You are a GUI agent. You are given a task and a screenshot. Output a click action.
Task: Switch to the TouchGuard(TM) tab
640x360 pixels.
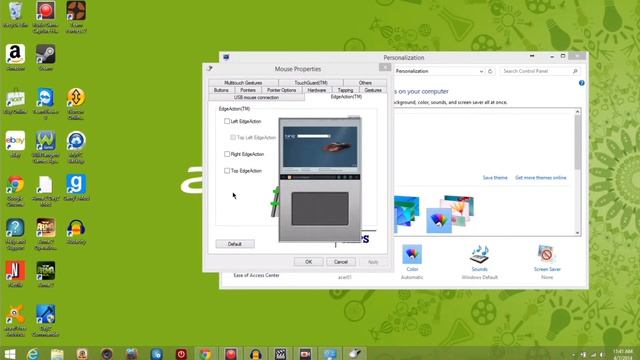311,83
